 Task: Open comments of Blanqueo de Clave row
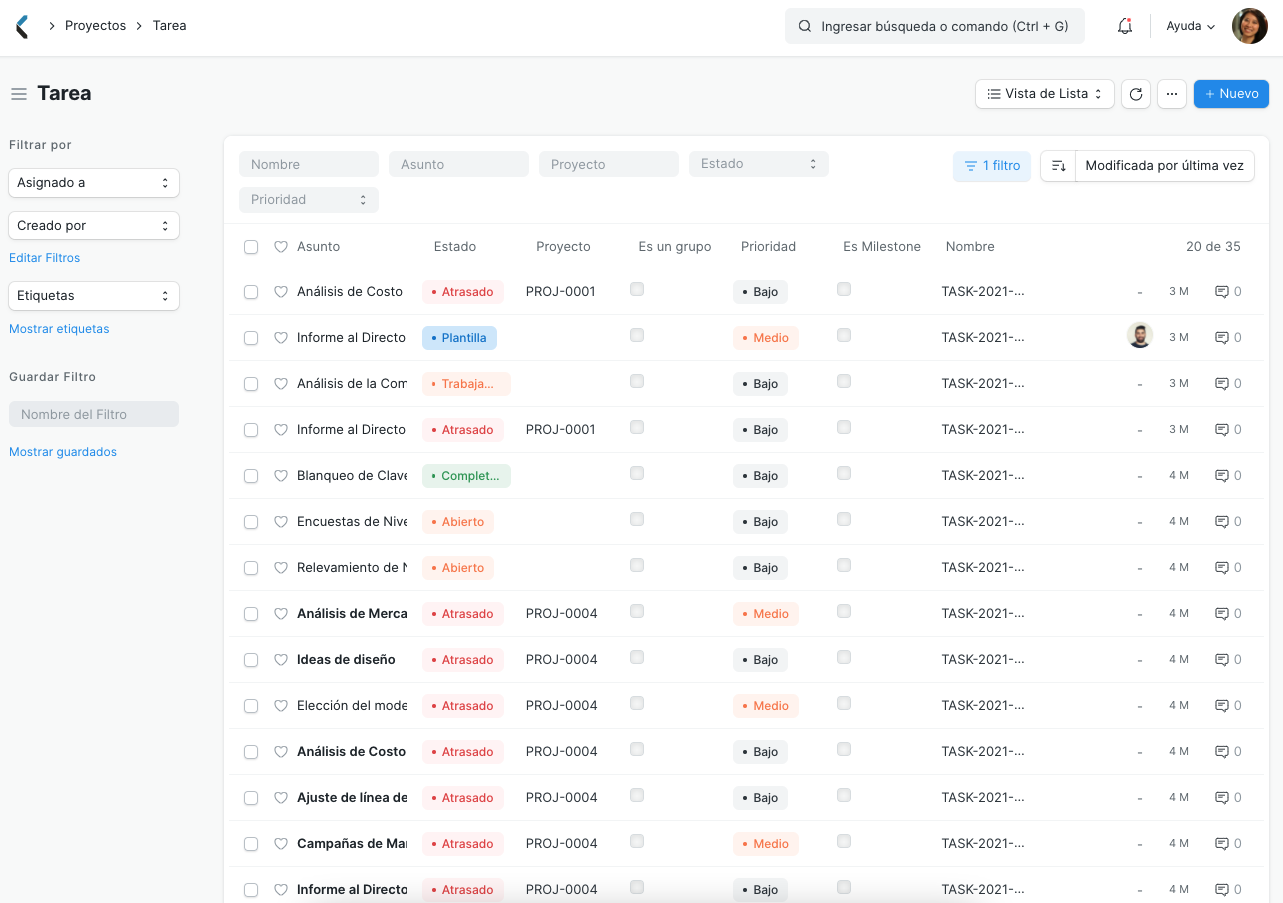[x=1228, y=476]
